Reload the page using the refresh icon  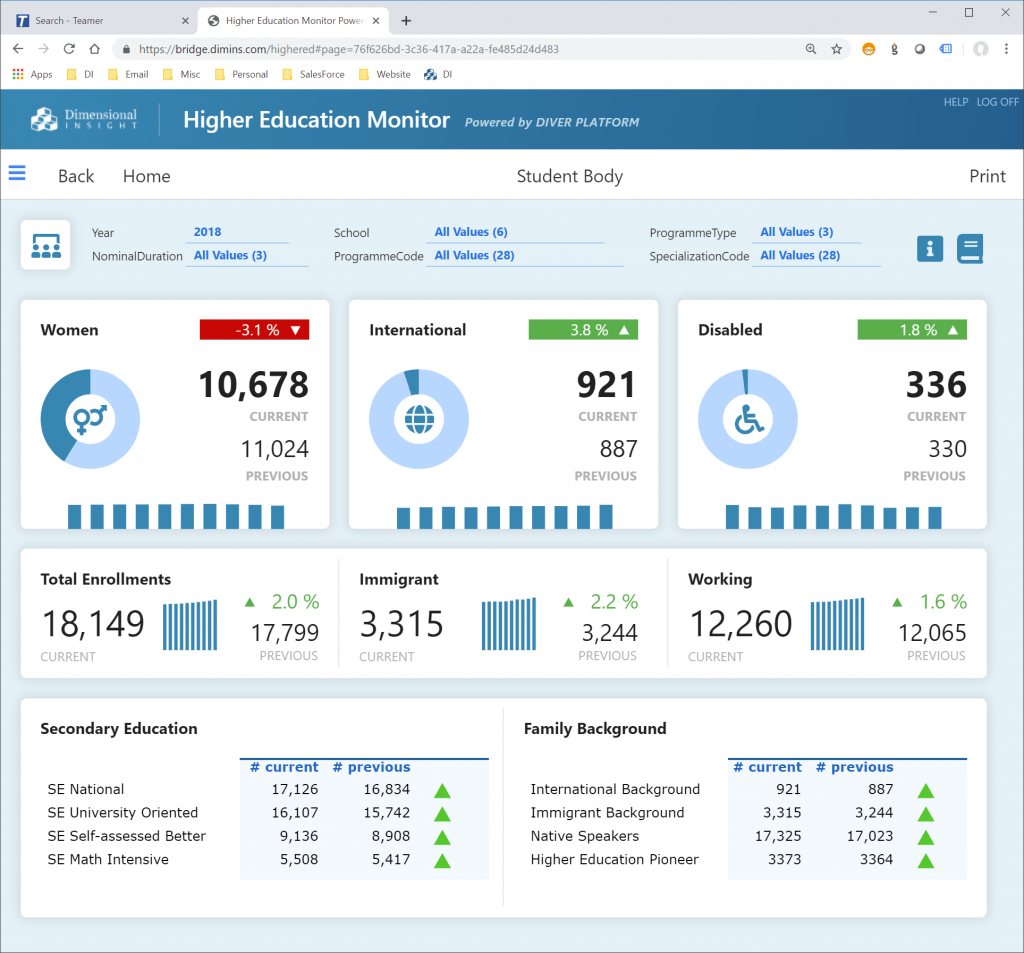[68, 48]
